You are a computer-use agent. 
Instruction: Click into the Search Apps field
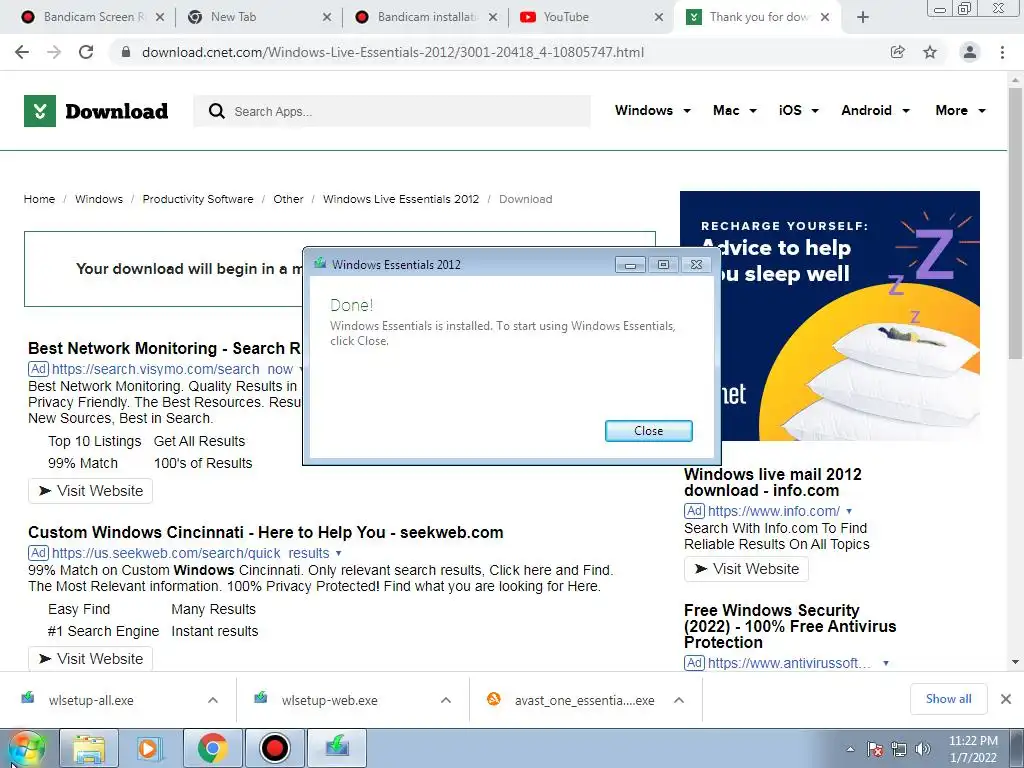(392, 111)
